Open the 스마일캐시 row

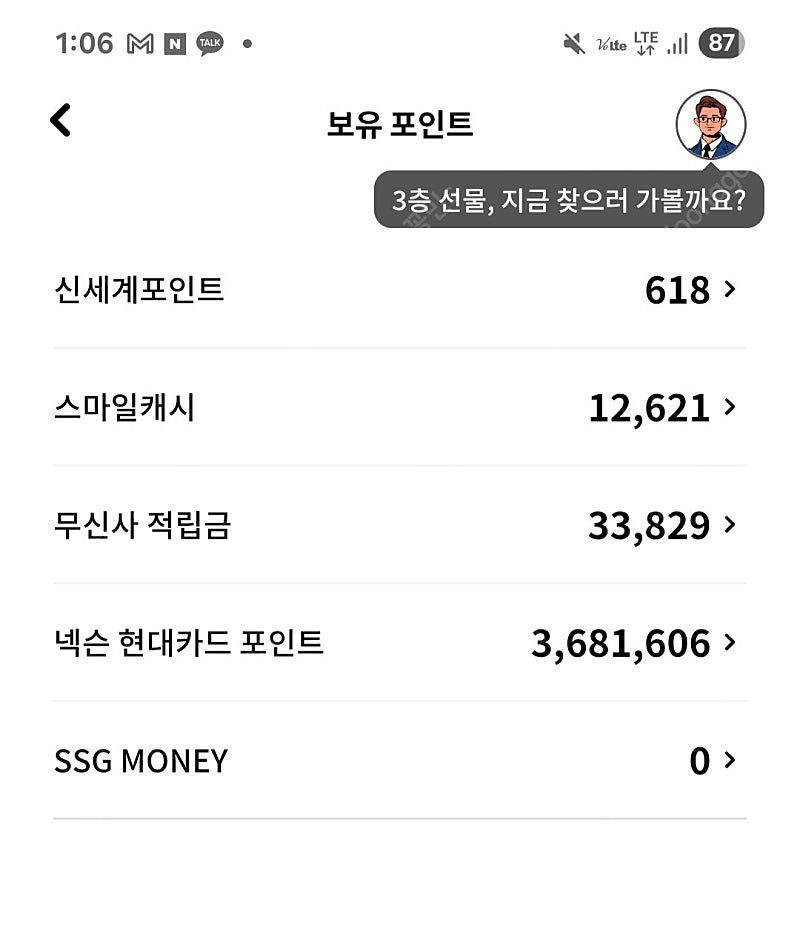click(x=400, y=407)
